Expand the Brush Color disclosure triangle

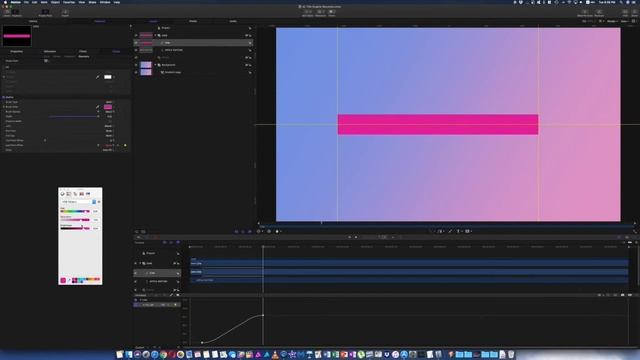pos(4,107)
